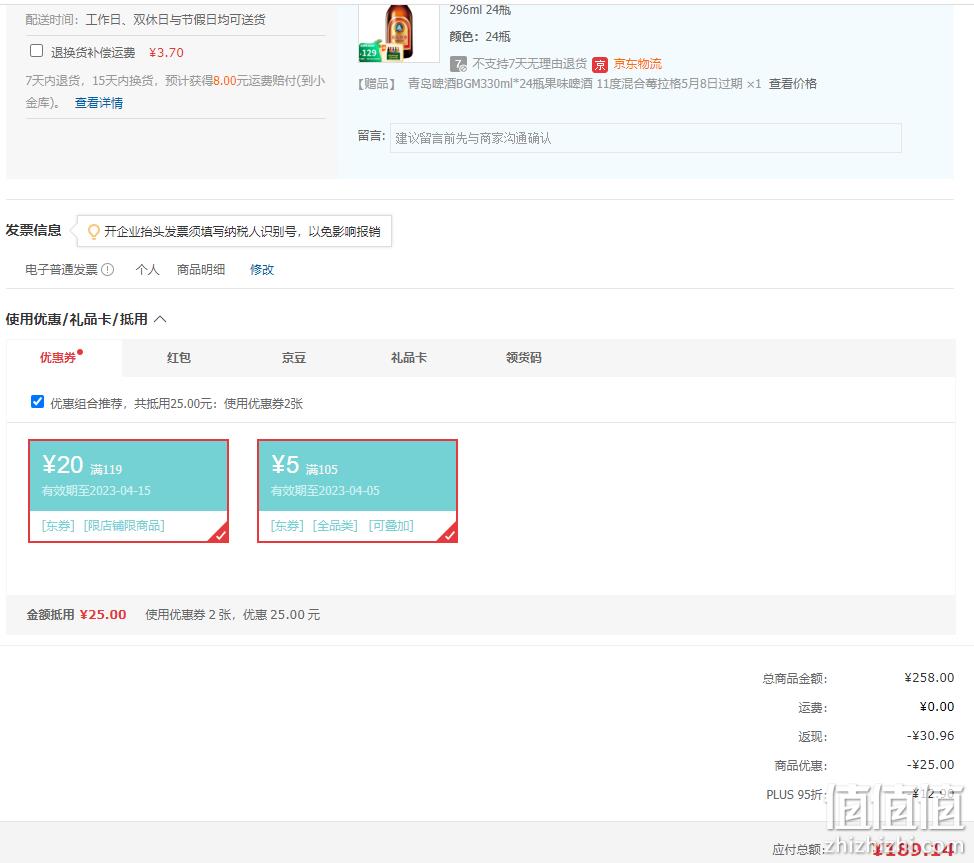
Task: Click the 返现 -¥30.96 value
Action: [x=930, y=736]
